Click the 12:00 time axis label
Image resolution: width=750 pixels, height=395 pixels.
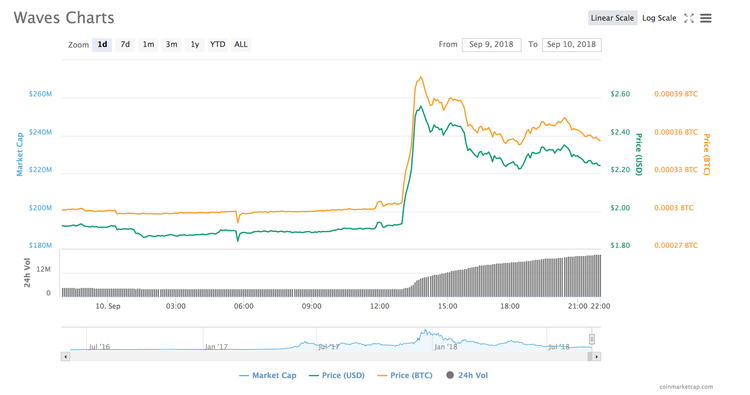pyautogui.click(x=379, y=306)
